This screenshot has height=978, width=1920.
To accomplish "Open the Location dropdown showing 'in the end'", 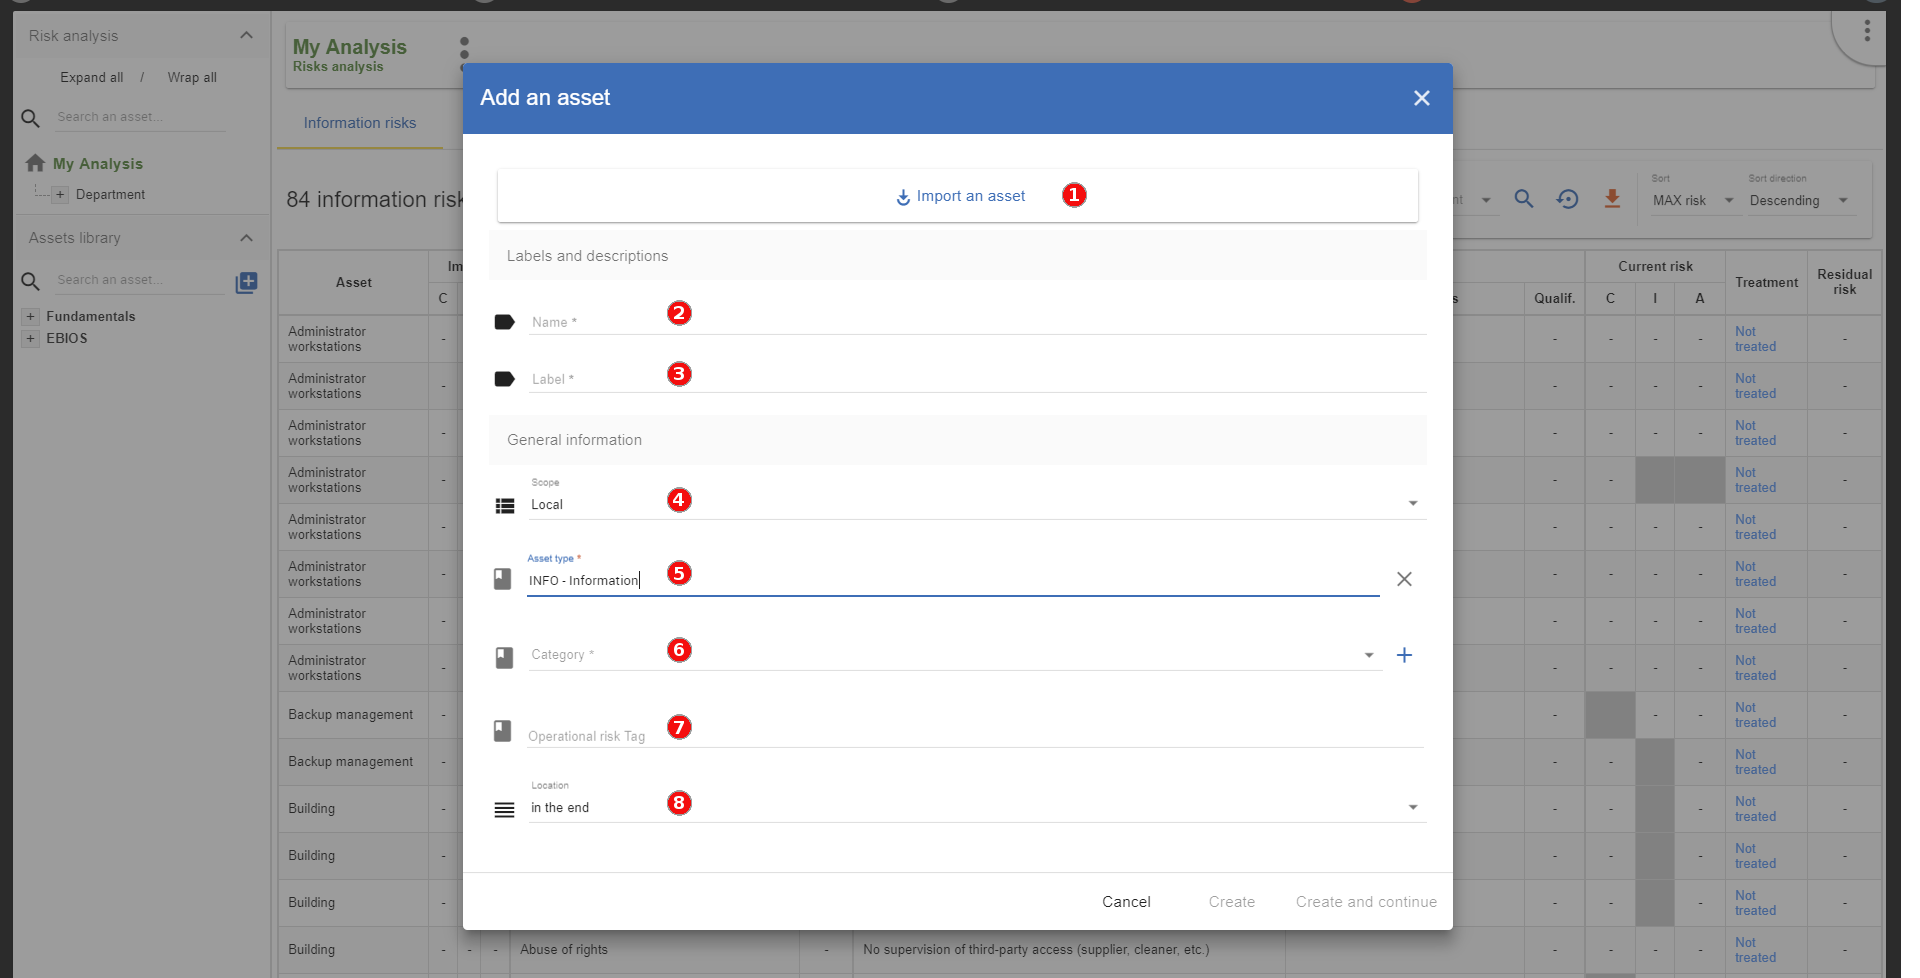I will click(x=1412, y=806).
